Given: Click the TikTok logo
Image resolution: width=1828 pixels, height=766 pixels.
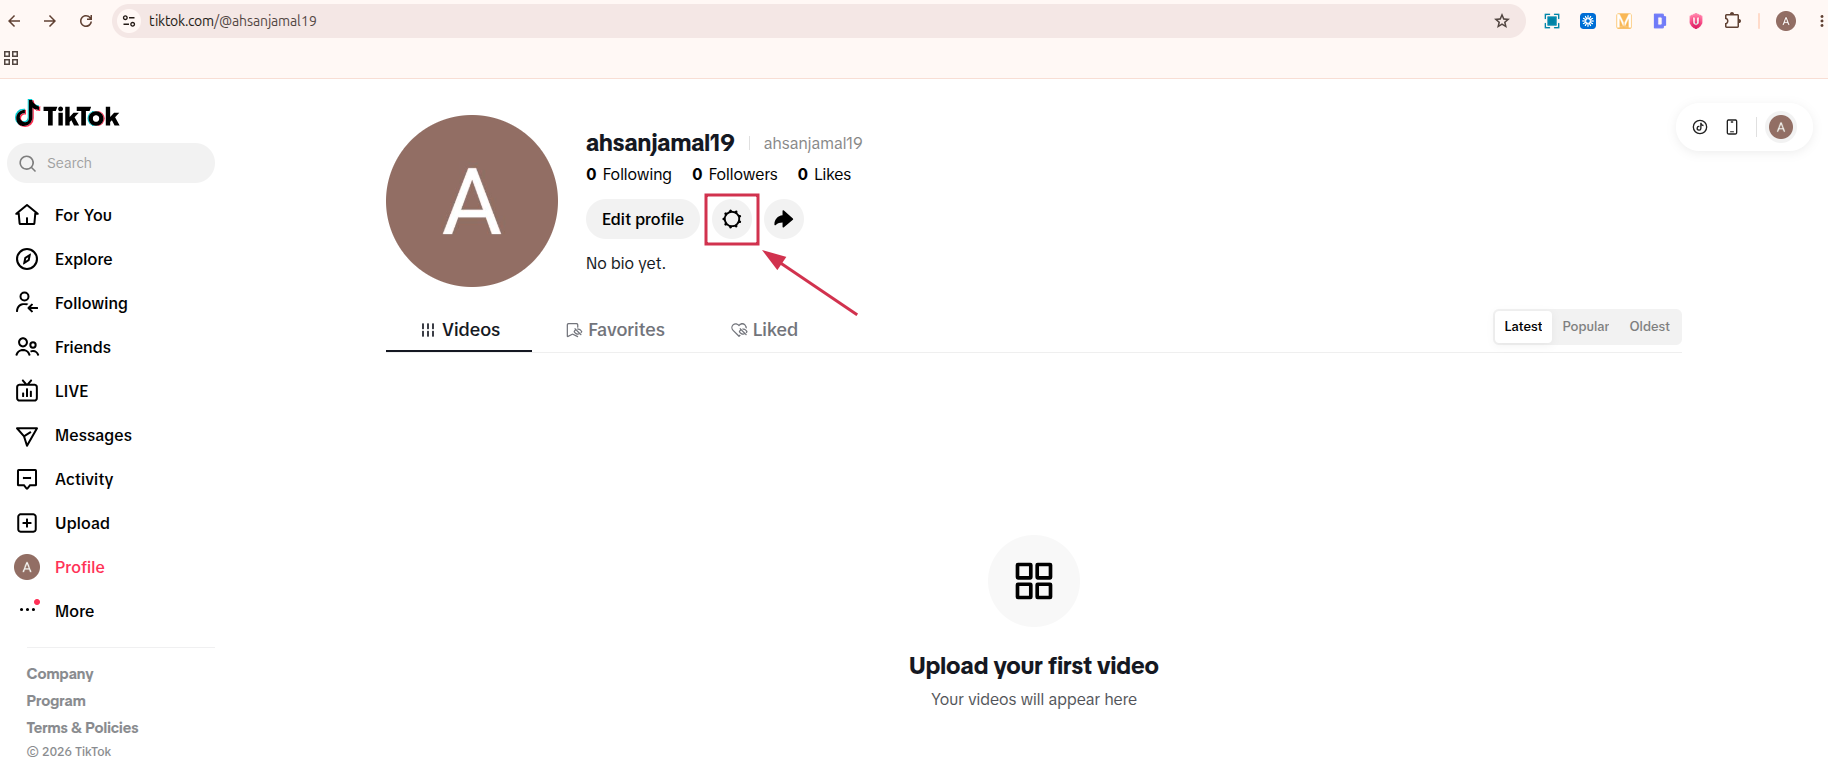Looking at the screenshot, I should pos(67,115).
